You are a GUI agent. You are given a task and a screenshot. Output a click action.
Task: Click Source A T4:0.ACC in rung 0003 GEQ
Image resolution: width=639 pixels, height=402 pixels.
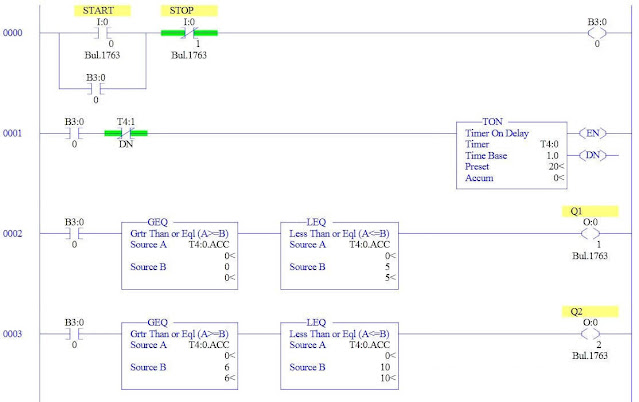click(209, 345)
